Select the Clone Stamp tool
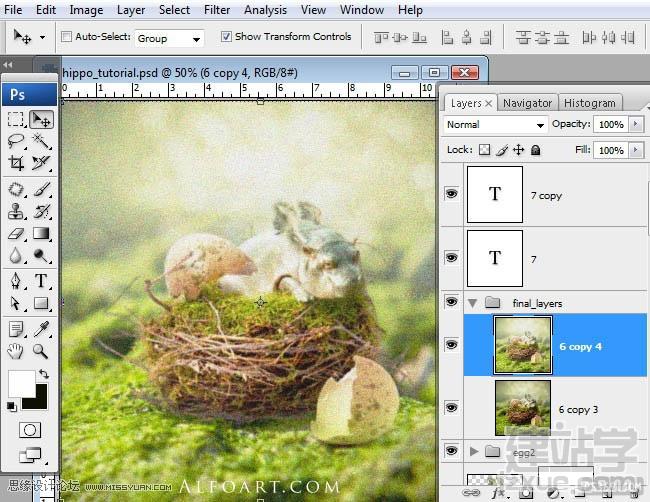 (x=16, y=211)
